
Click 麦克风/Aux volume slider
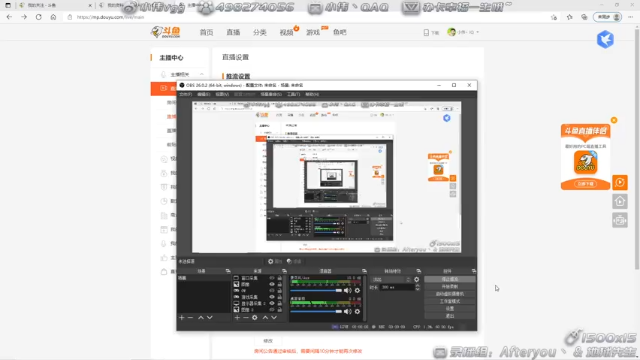click(316, 290)
